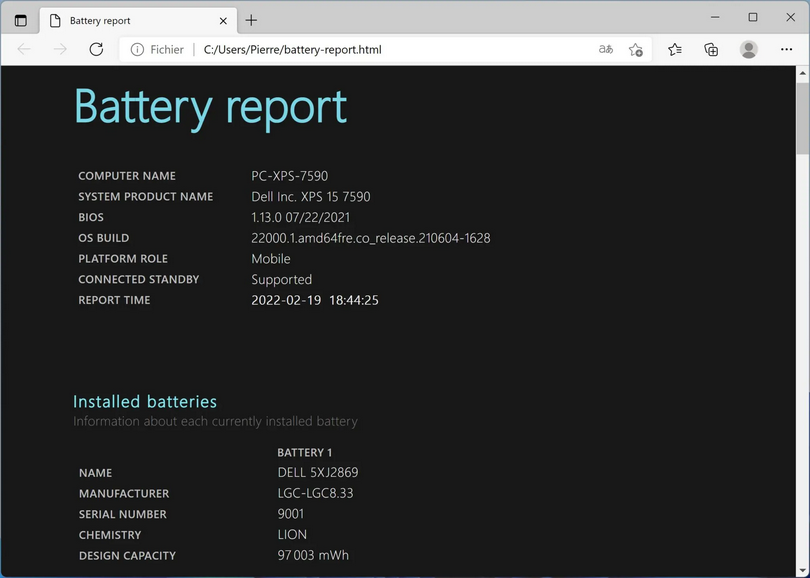Viewport: 810px width, 578px height.
Task: Click the NAME label in batteries table
Action: pyautogui.click(x=96, y=473)
